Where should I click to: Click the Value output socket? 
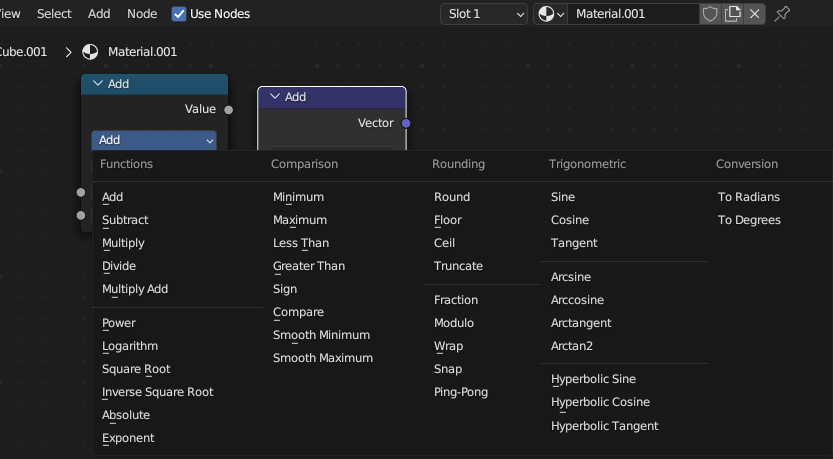pyautogui.click(x=228, y=110)
